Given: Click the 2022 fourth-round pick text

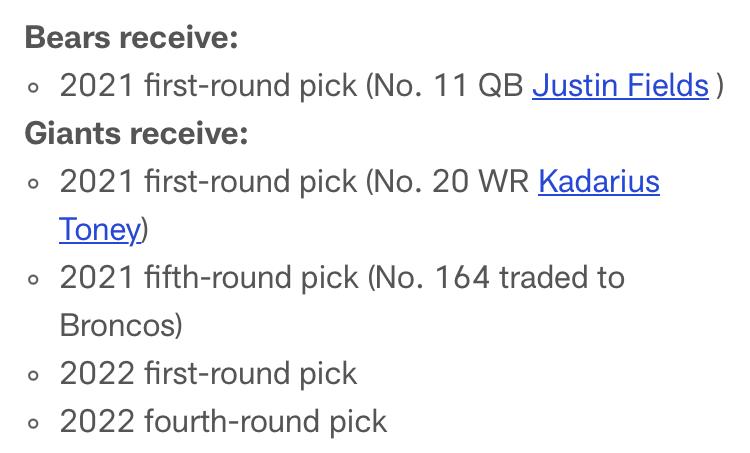Looking at the screenshot, I should click(223, 421).
